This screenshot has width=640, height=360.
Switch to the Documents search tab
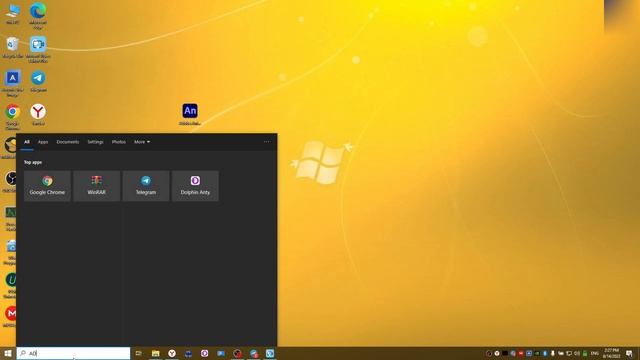[x=68, y=142]
